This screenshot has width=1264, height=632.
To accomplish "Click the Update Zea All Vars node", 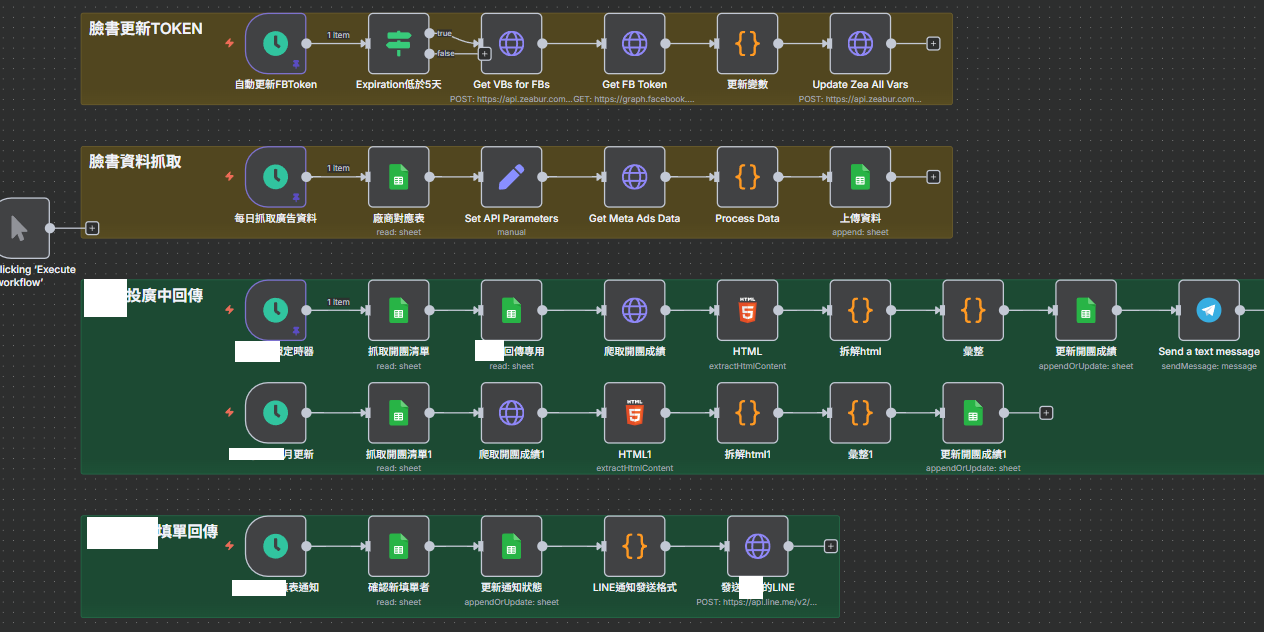I will (x=860, y=44).
